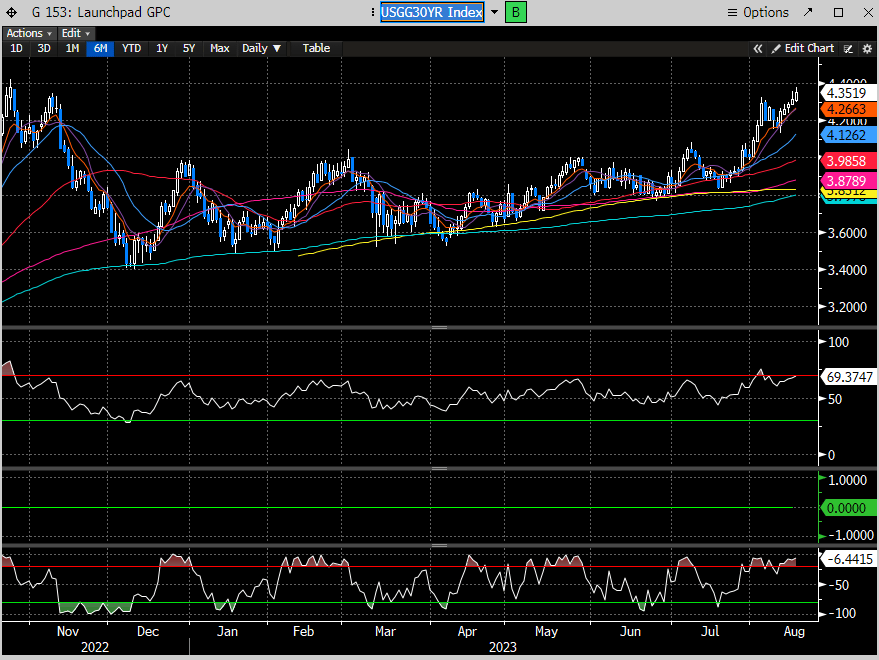Select the 5Y time range

coord(188,48)
